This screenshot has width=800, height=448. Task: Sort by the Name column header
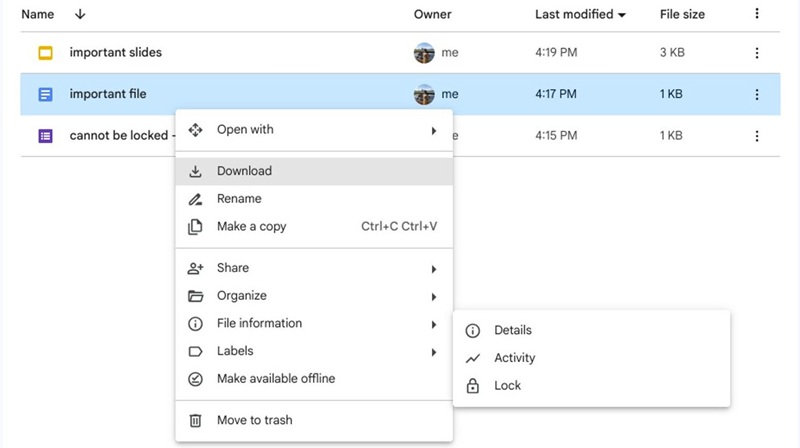point(37,14)
